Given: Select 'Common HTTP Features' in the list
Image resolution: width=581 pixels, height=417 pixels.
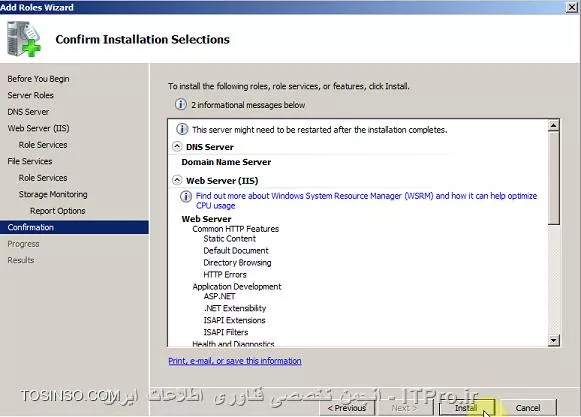Looking at the screenshot, I should pyautogui.click(x=236, y=229).
